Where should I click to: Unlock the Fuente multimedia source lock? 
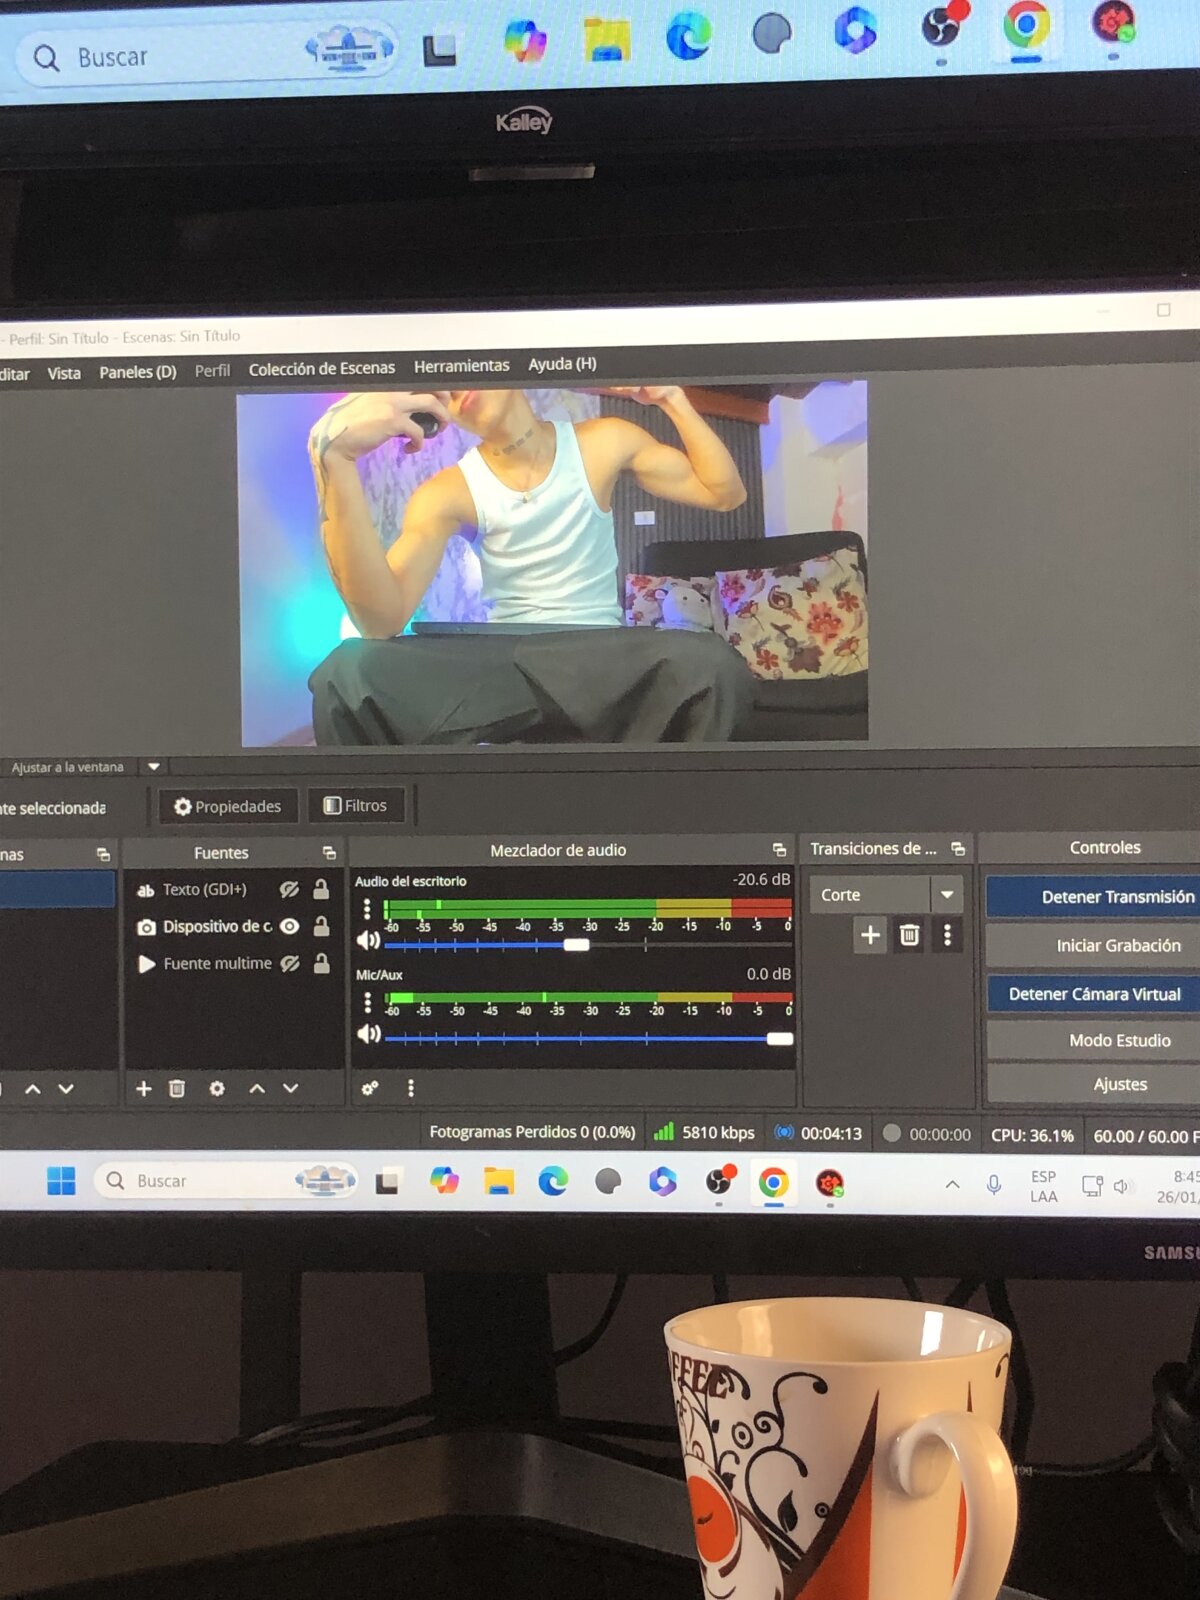tap(321, 964)
